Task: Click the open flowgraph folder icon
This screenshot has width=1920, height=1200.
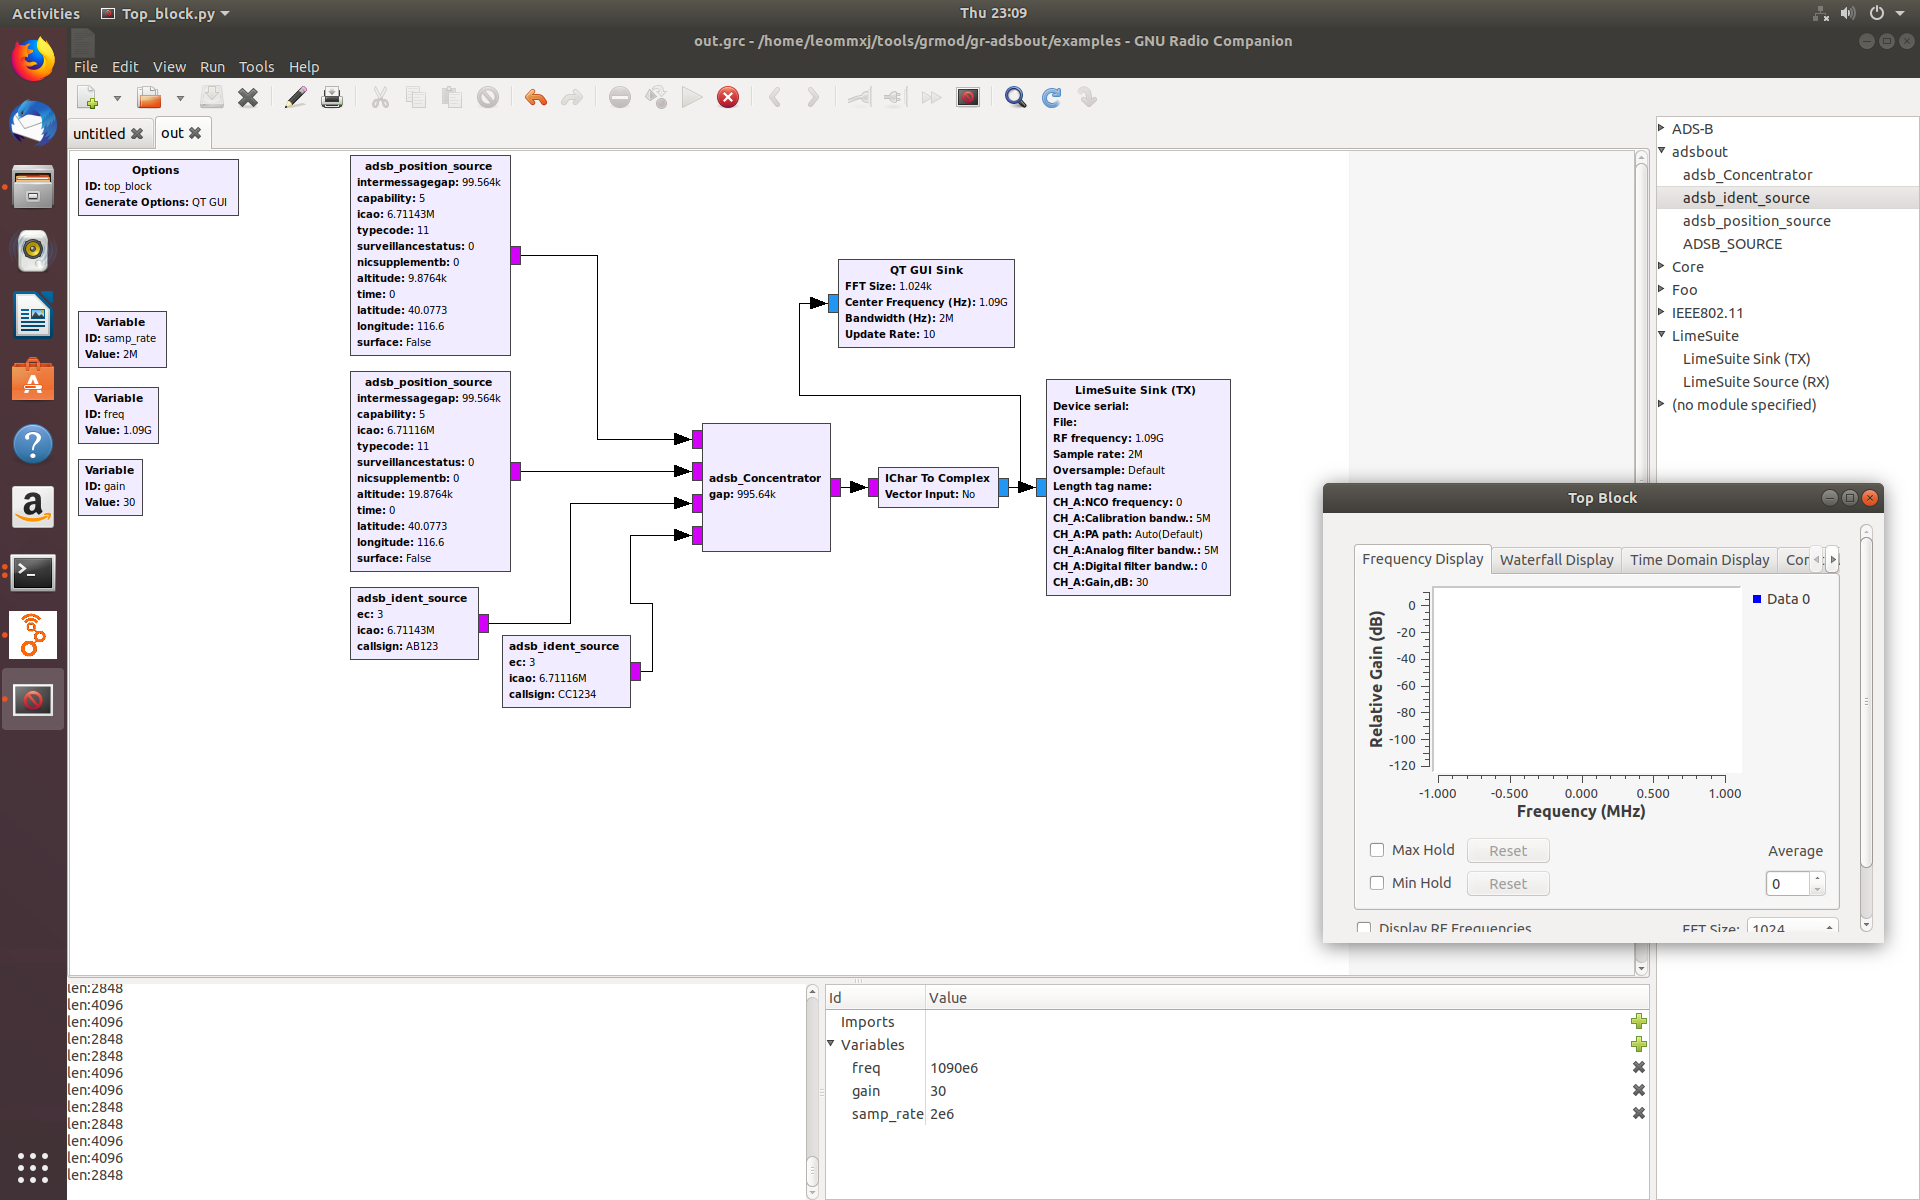Action: pyautogui.click(x=149, y=98)
